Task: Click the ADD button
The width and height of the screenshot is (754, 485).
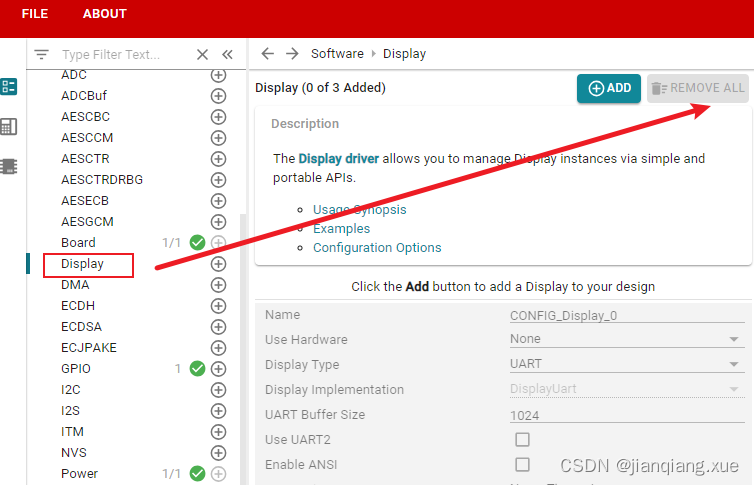Action: click(609, 88)
